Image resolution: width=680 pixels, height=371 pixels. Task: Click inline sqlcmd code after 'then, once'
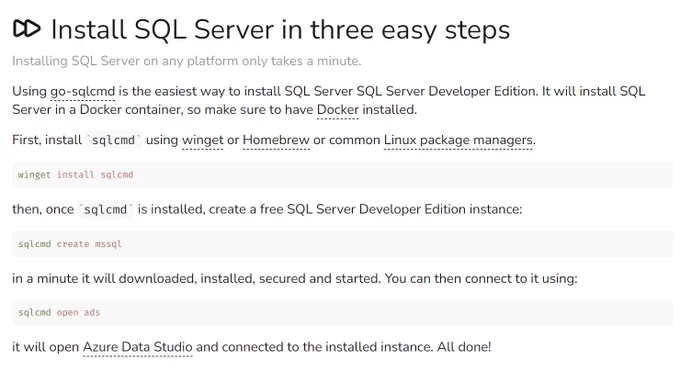click(106, 210)
